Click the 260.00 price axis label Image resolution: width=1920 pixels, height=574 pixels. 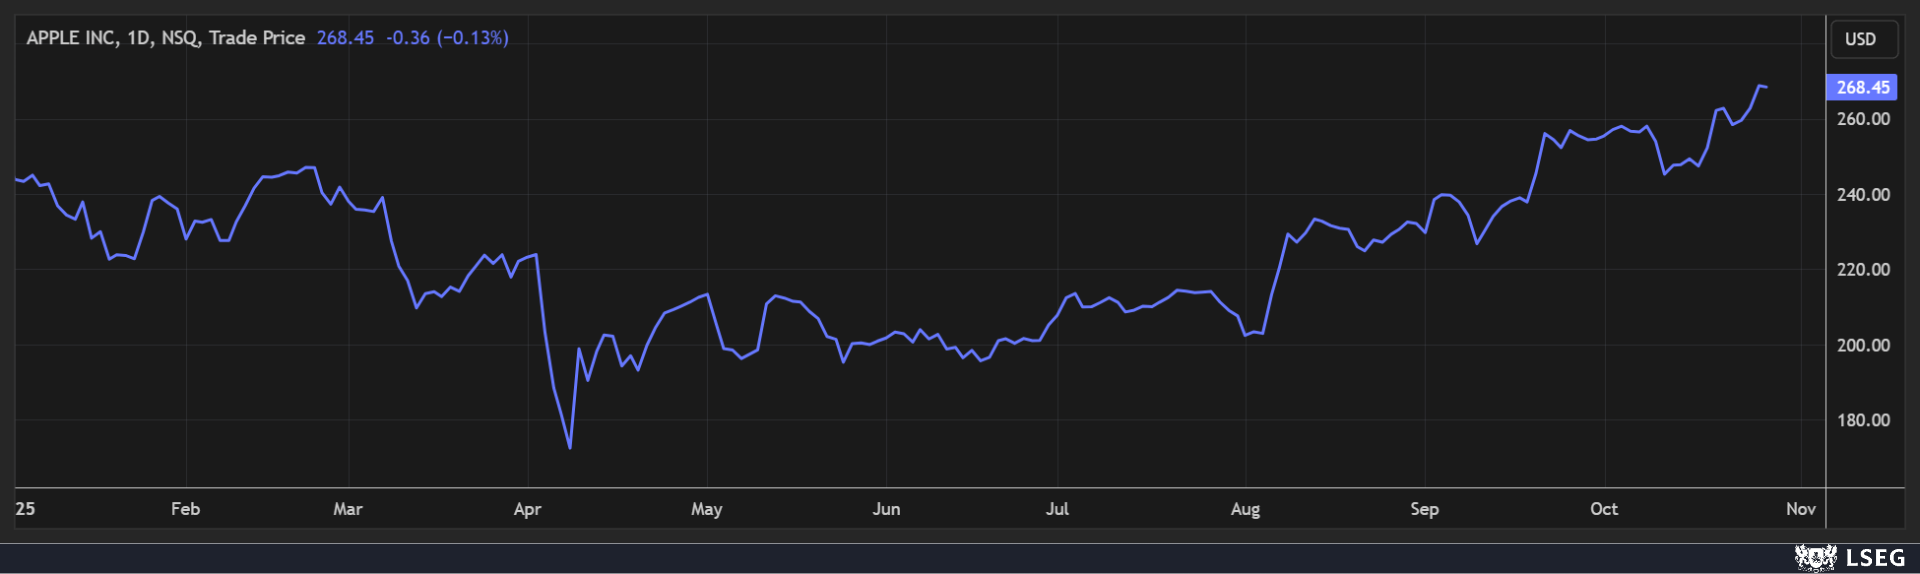click(1863, 119)
